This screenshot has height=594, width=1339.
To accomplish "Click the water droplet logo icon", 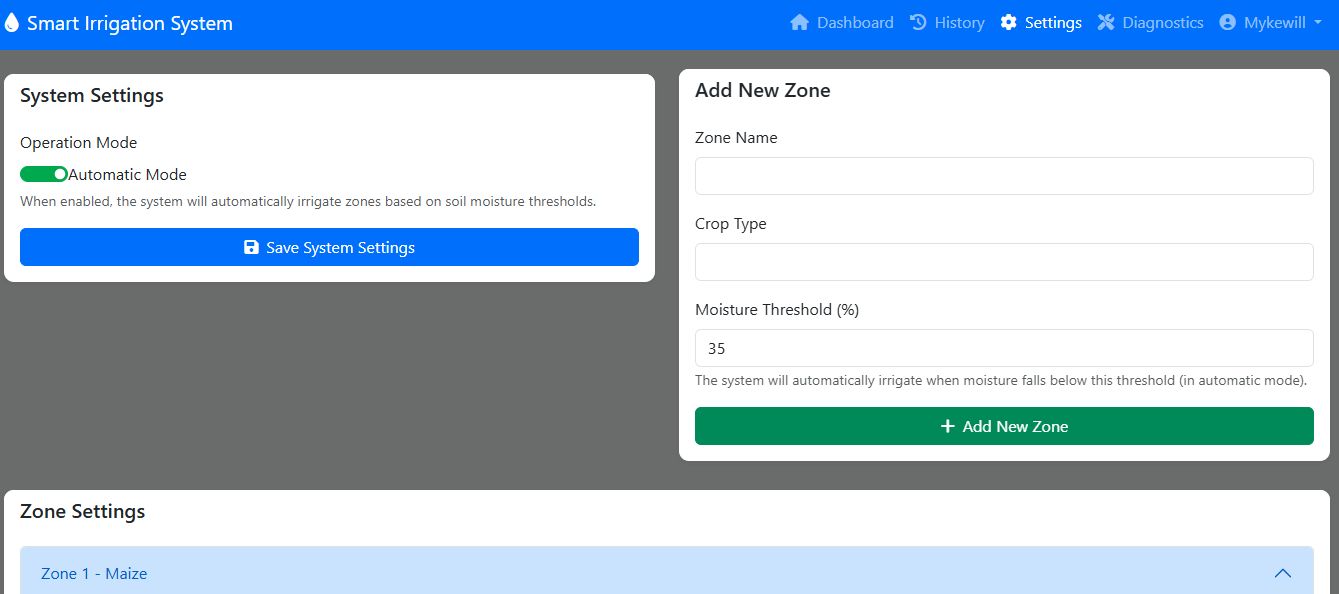I will pyautogui.click(x=12, y=23).
